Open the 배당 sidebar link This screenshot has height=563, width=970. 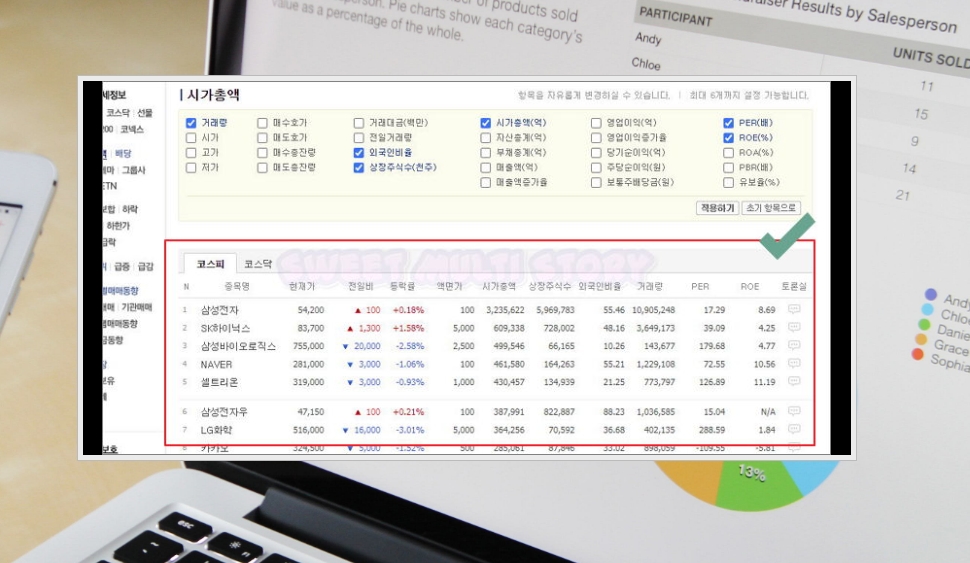(x=123, y=153)
